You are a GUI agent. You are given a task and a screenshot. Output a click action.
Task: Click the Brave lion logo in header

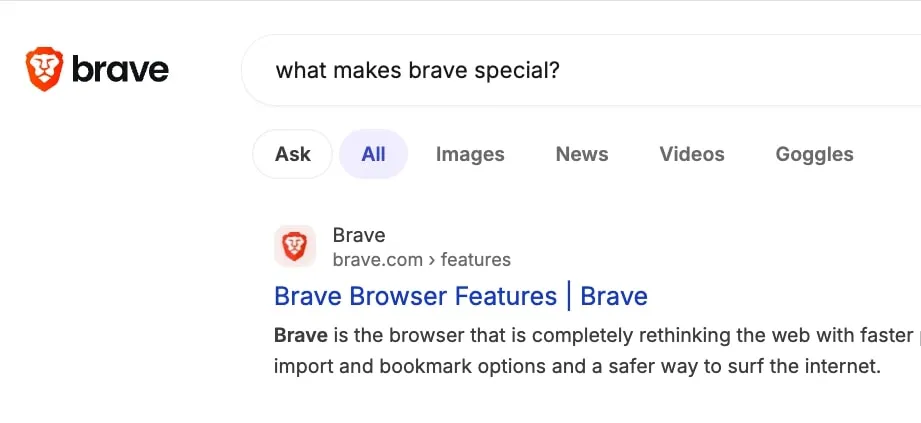click(x=44, y=69)
